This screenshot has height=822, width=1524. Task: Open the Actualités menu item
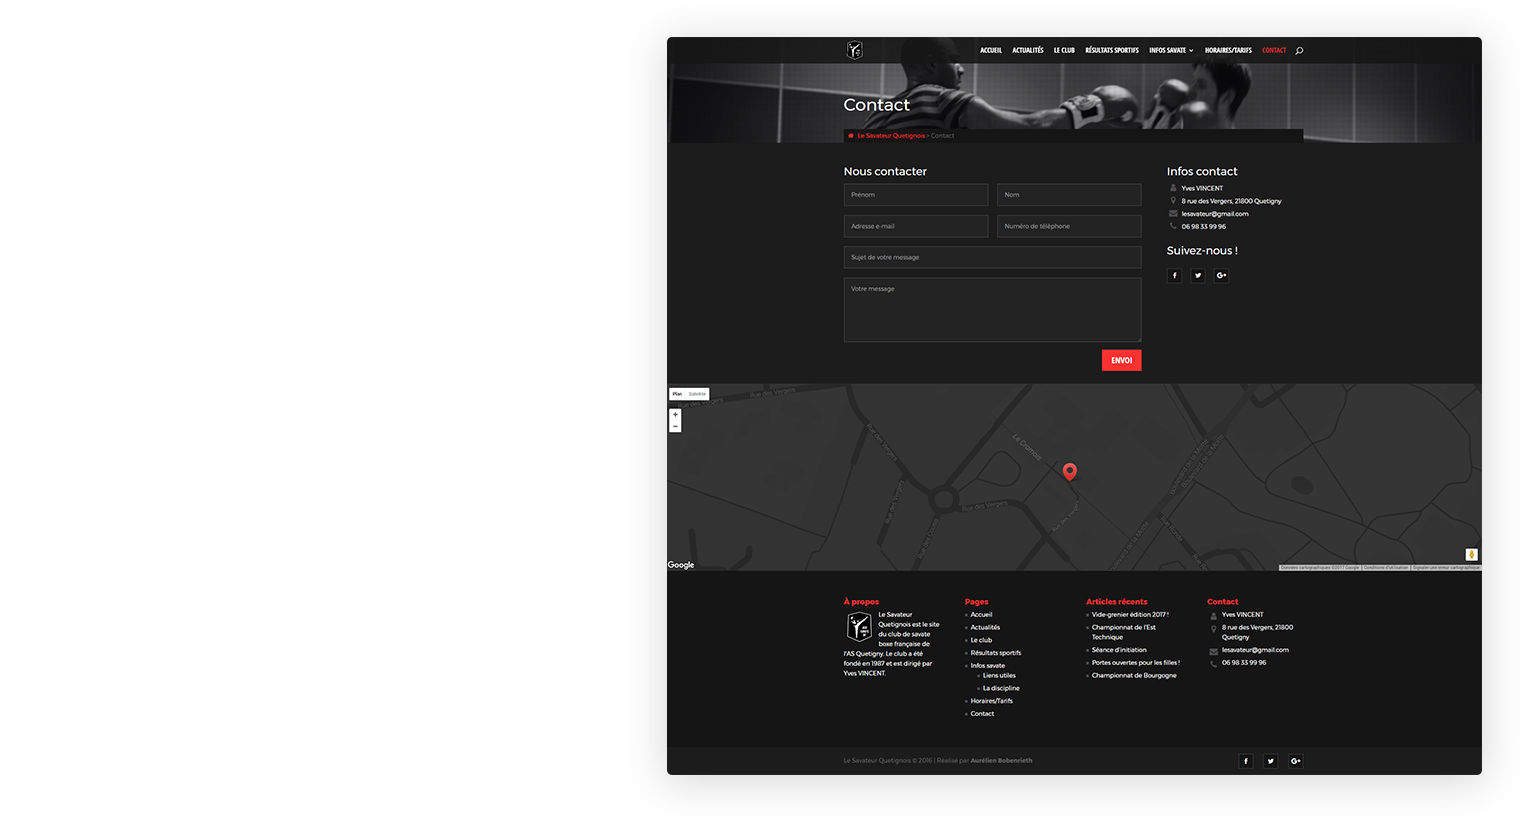tap(1027, 50)
